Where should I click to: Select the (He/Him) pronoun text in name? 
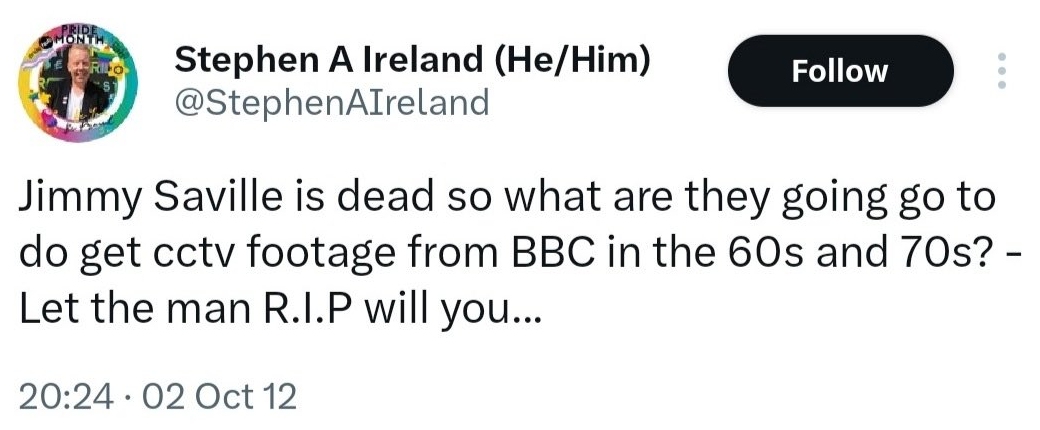[567, 61]
